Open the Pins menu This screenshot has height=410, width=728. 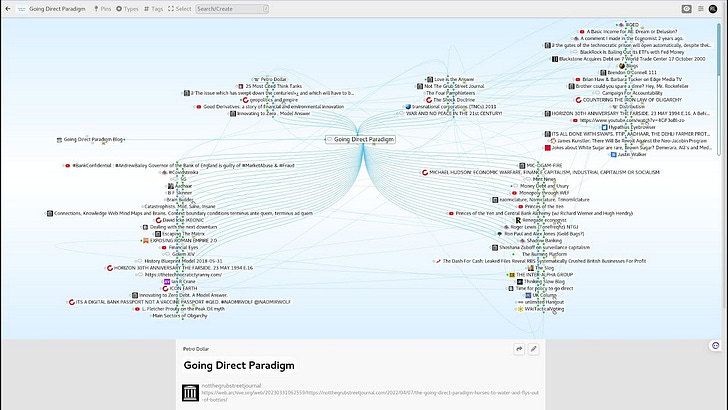click(x=103, y=9)
